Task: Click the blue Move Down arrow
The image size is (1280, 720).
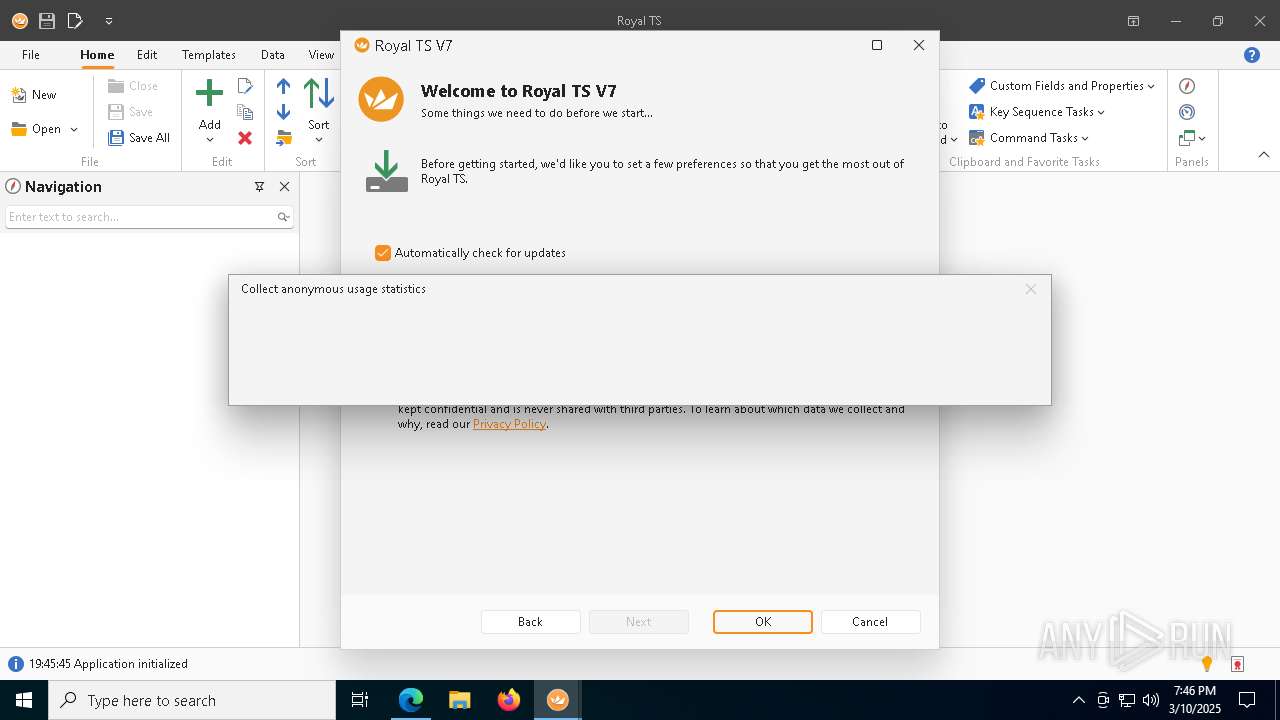Action: coord(283,112)
